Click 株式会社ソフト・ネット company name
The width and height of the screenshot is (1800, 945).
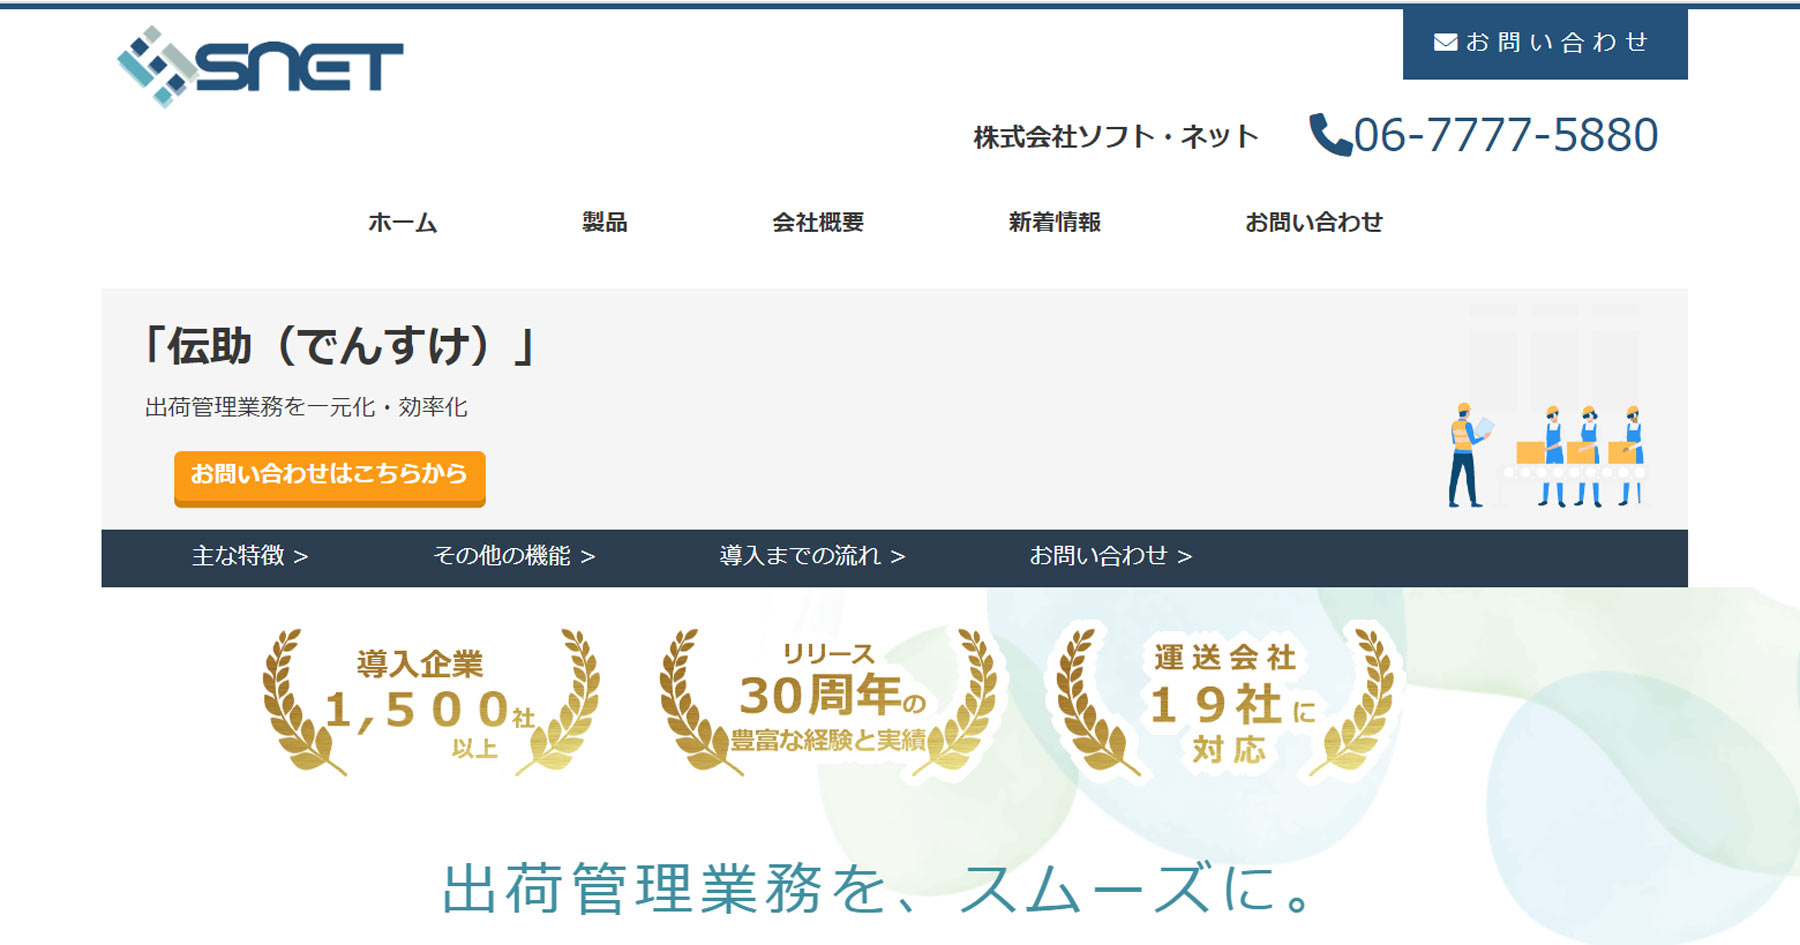[x=1116, y=137]
